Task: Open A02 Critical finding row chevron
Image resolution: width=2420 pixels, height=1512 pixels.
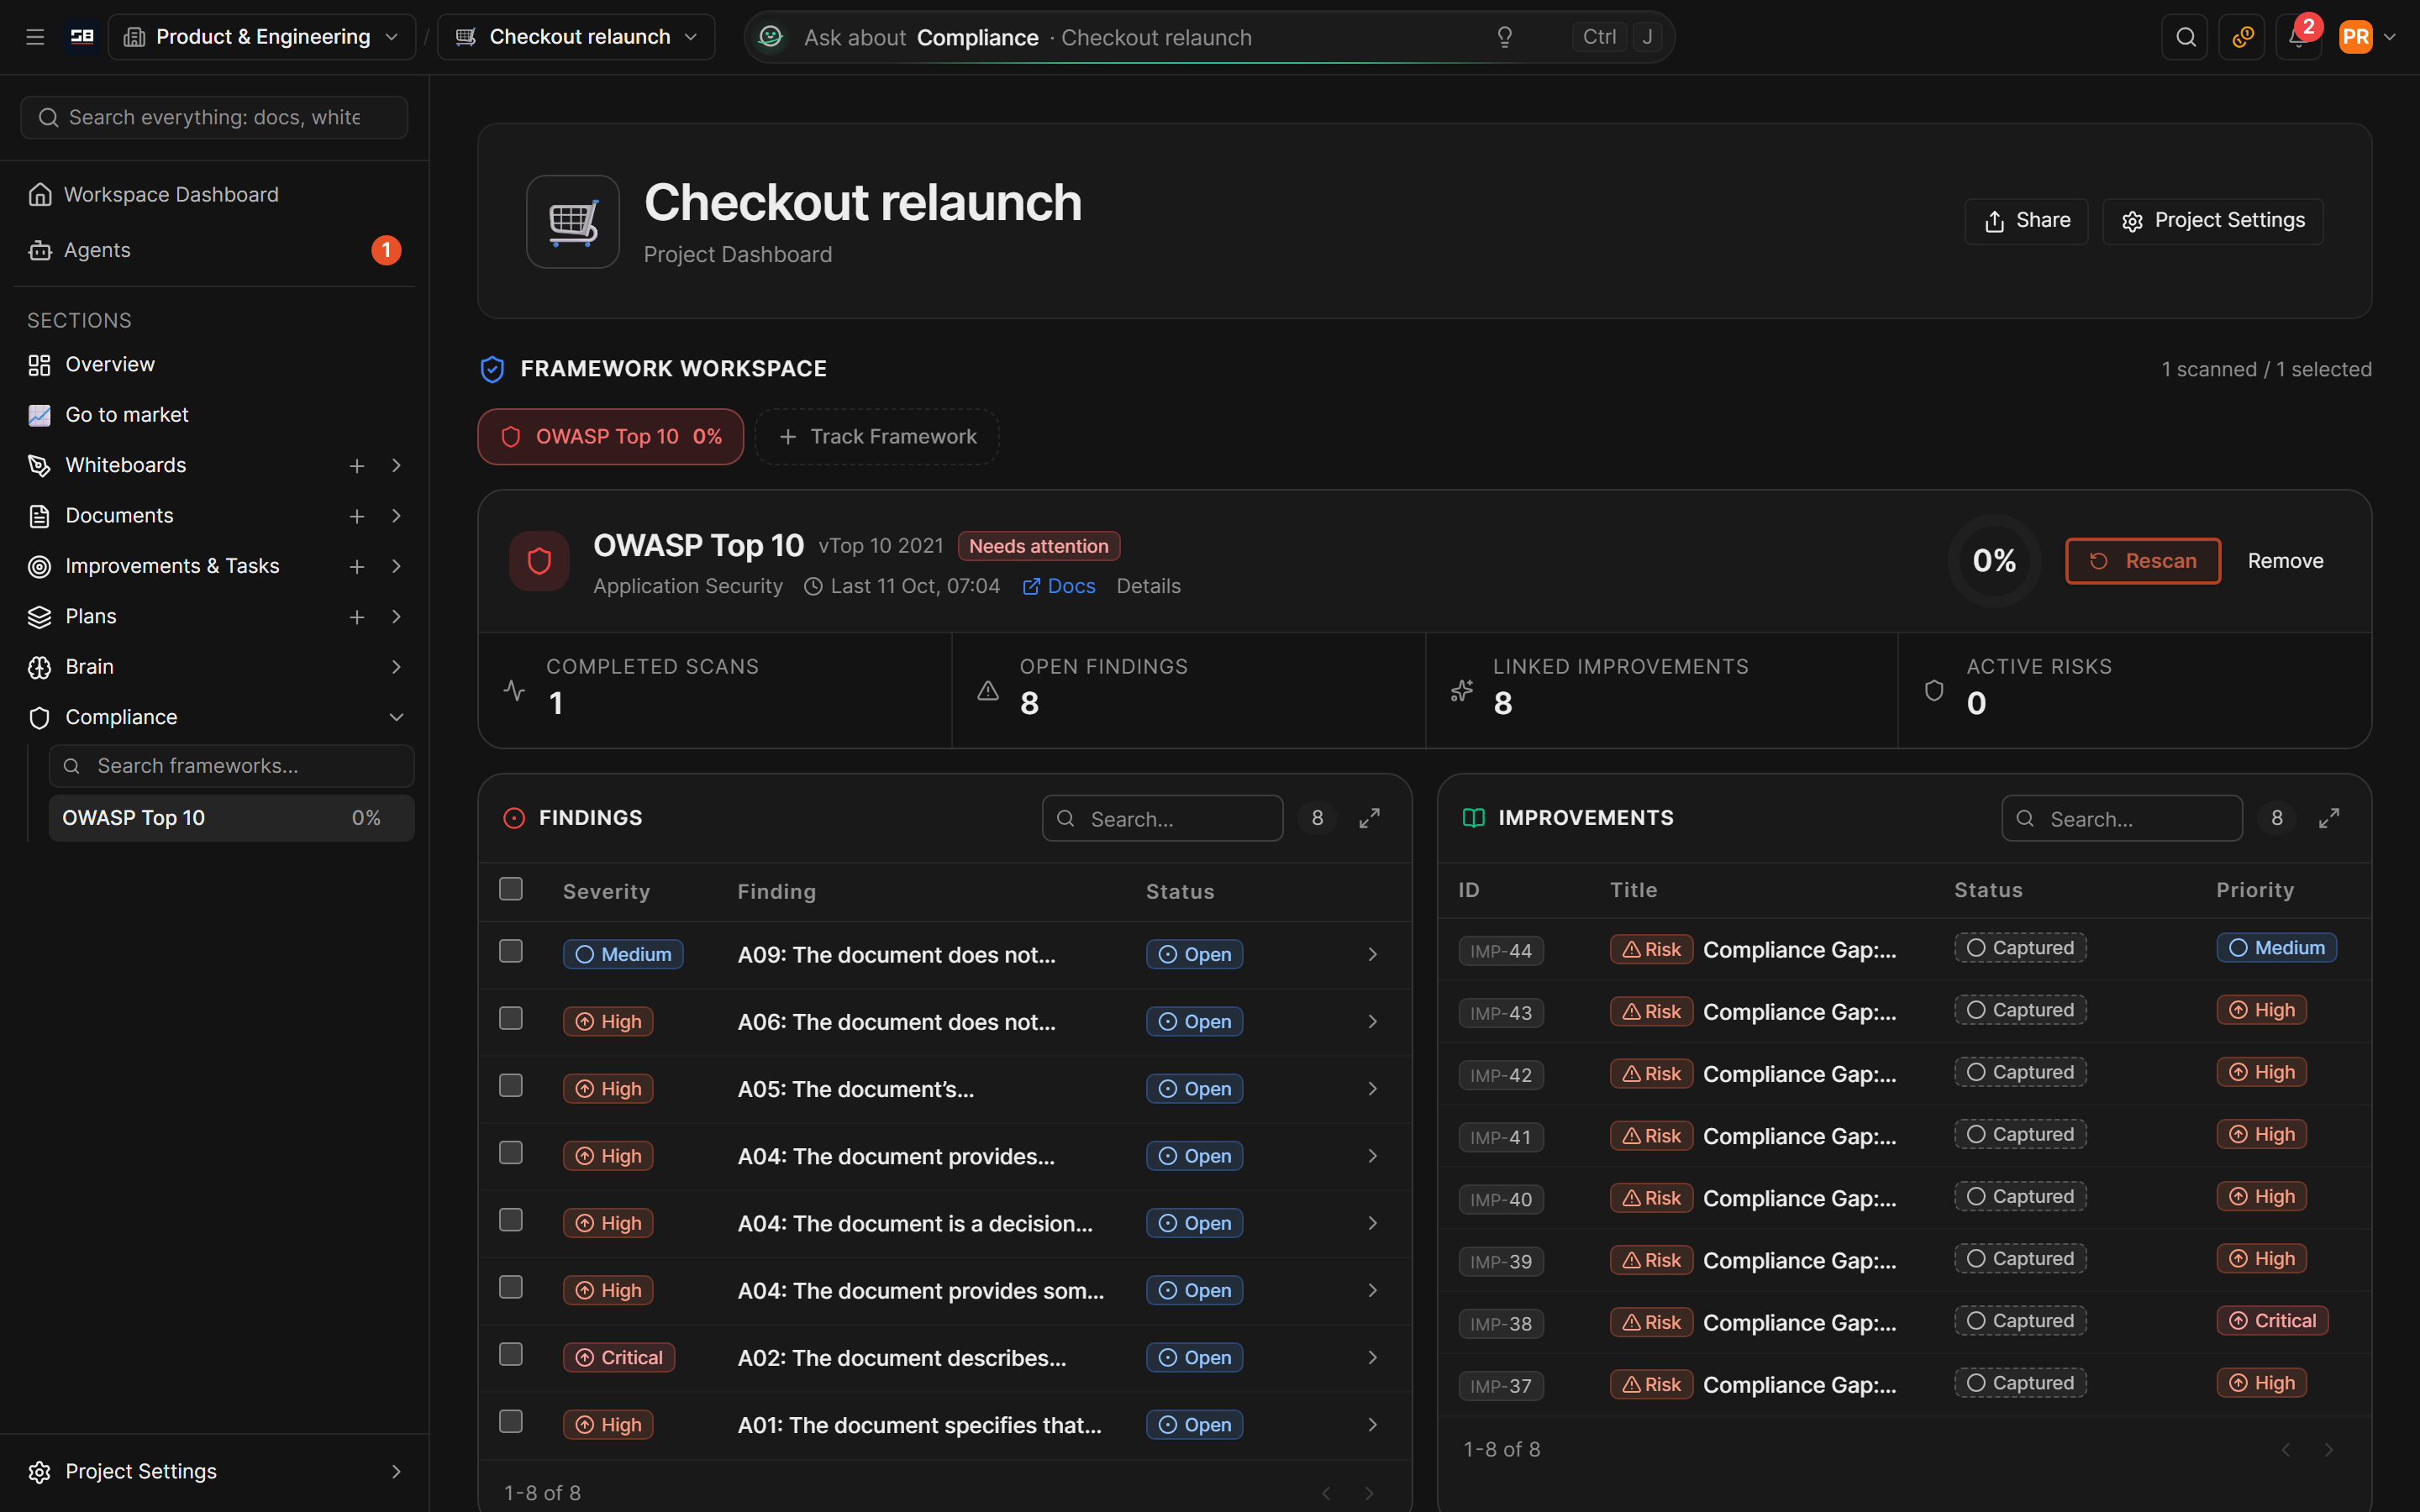Action: (1372, 1358)
